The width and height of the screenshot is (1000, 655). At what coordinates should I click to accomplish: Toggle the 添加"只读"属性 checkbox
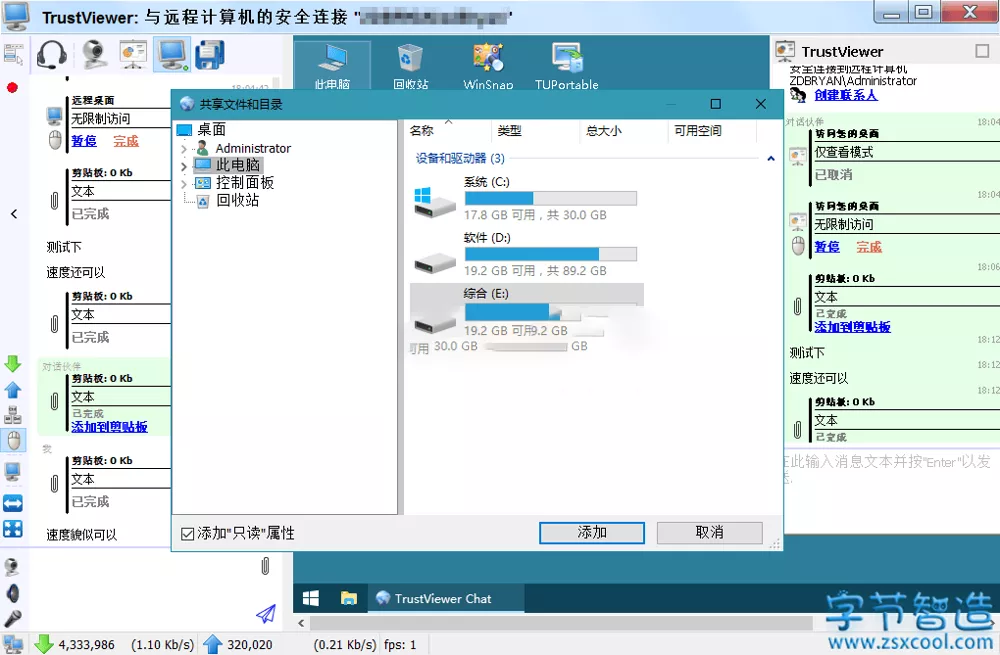(x=188, y=534)
